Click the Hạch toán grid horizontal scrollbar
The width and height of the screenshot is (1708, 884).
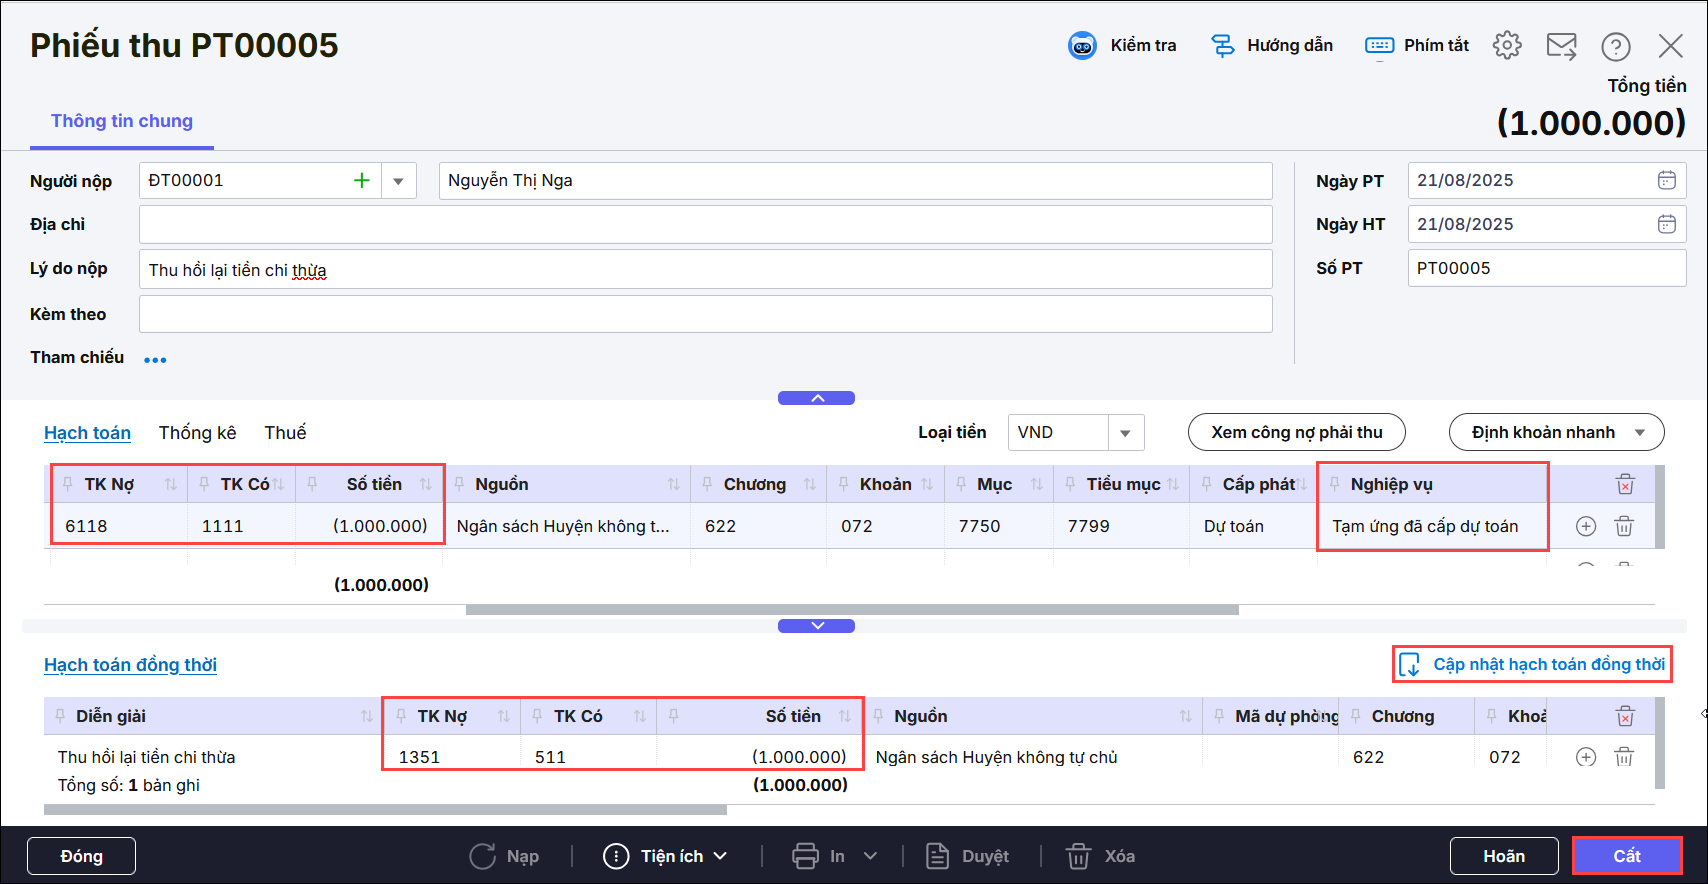(852, 610)
